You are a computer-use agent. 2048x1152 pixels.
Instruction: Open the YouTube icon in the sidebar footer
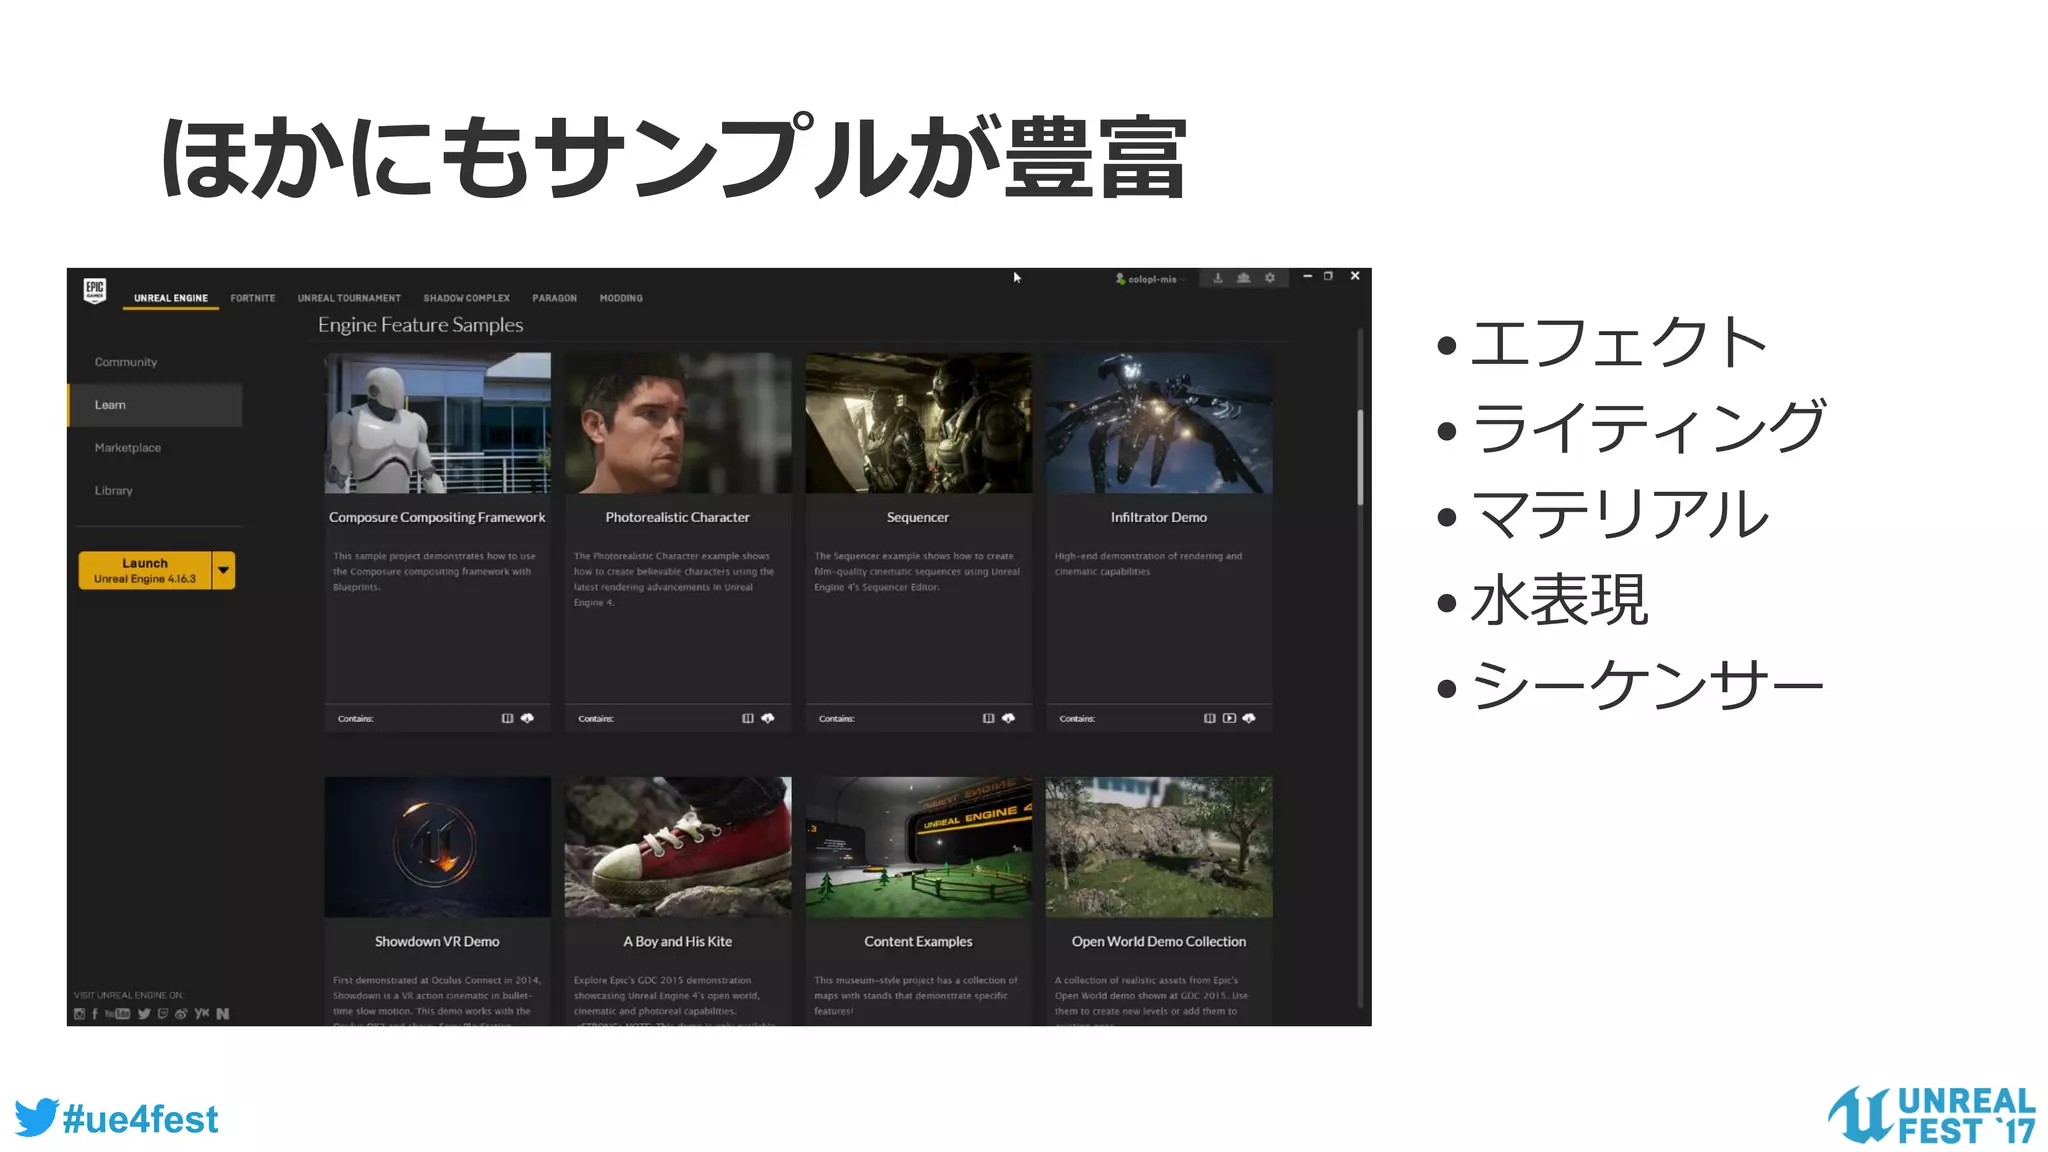(x=117, y=1014)
